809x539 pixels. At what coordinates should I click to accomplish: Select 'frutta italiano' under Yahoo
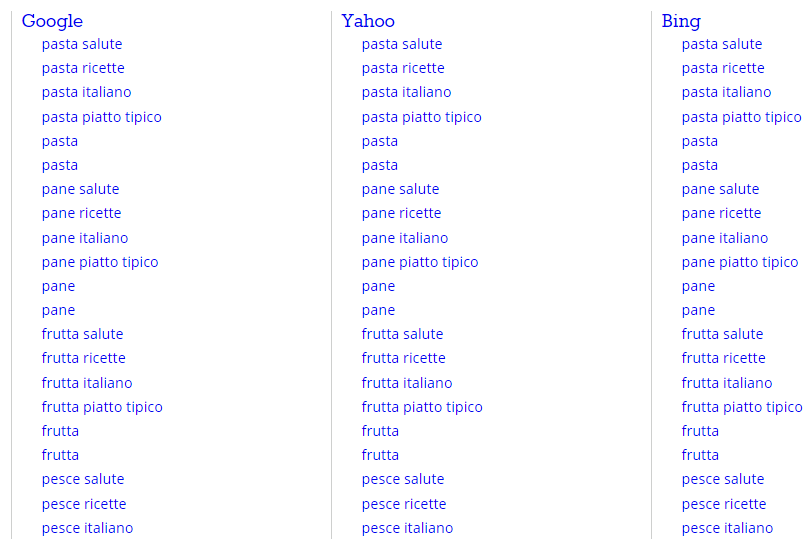pyautogui.click(x=407, y=383)
